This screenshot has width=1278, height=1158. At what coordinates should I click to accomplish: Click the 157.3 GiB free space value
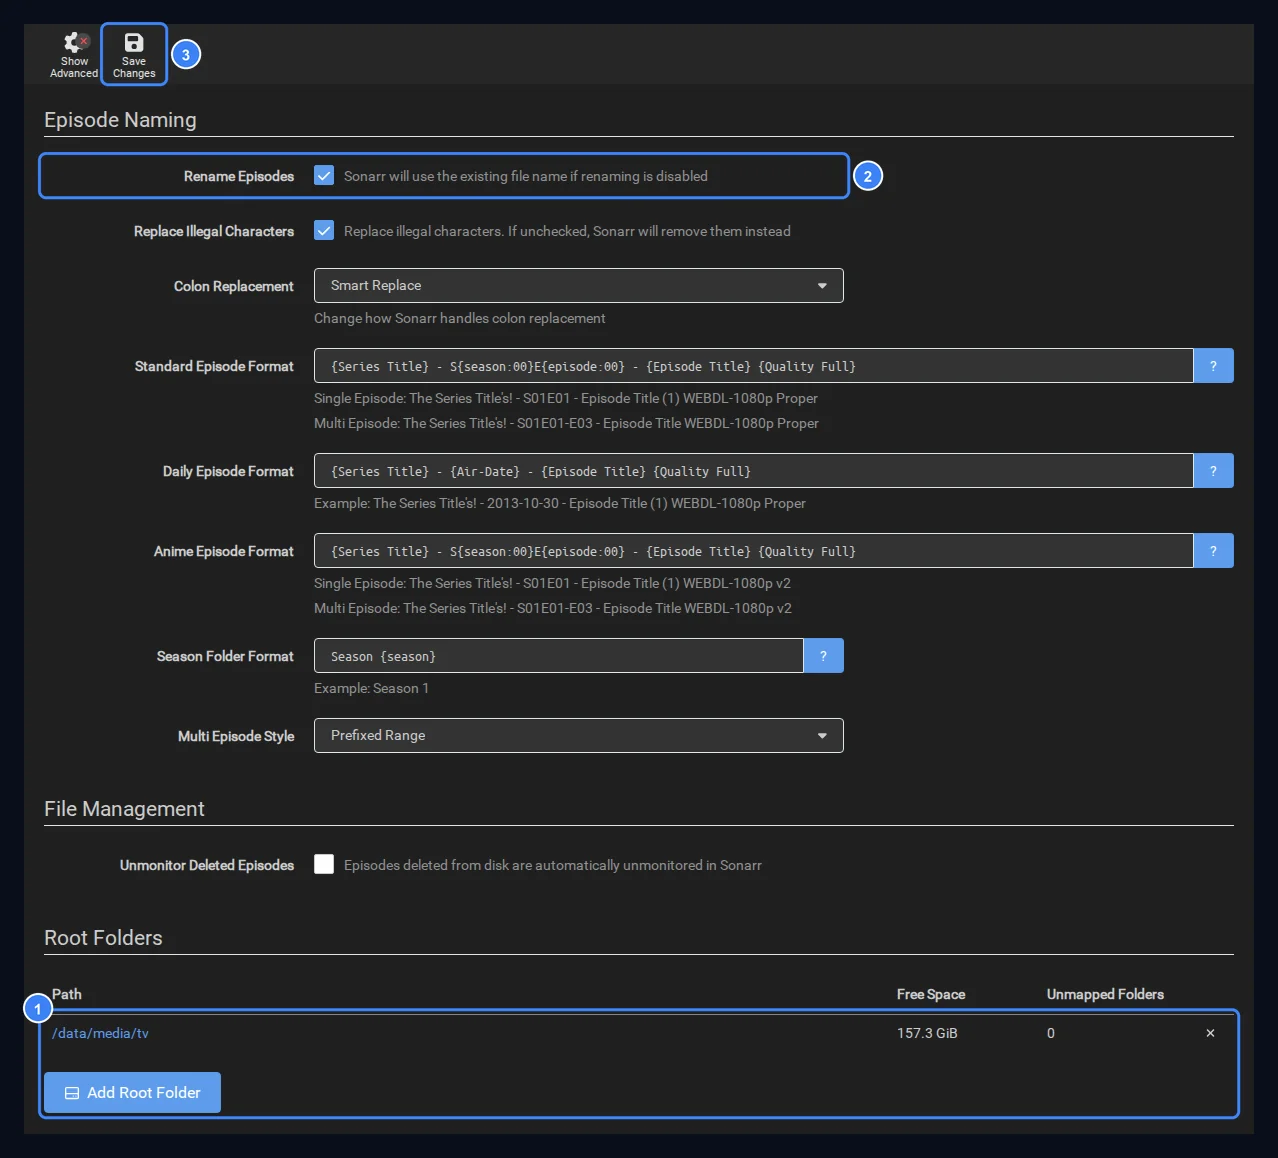point(927,1033)
